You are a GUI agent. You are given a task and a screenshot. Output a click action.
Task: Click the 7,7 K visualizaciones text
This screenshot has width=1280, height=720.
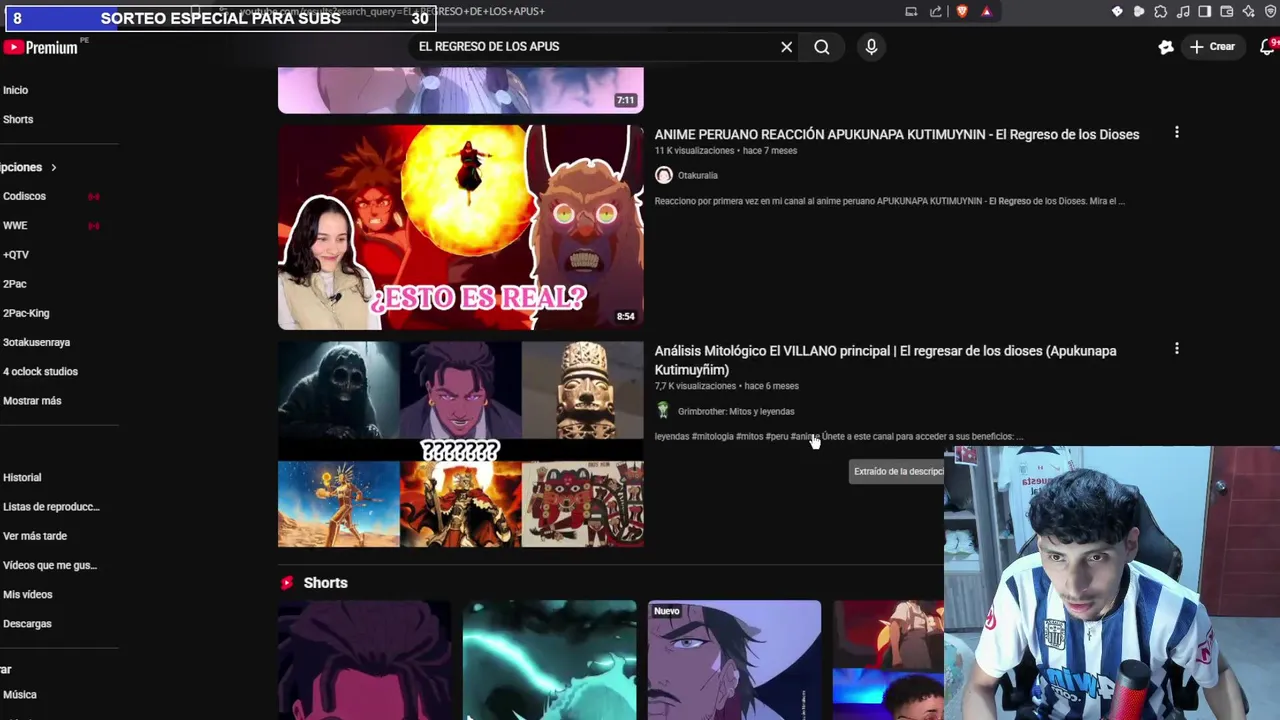[x=695, y=386]
